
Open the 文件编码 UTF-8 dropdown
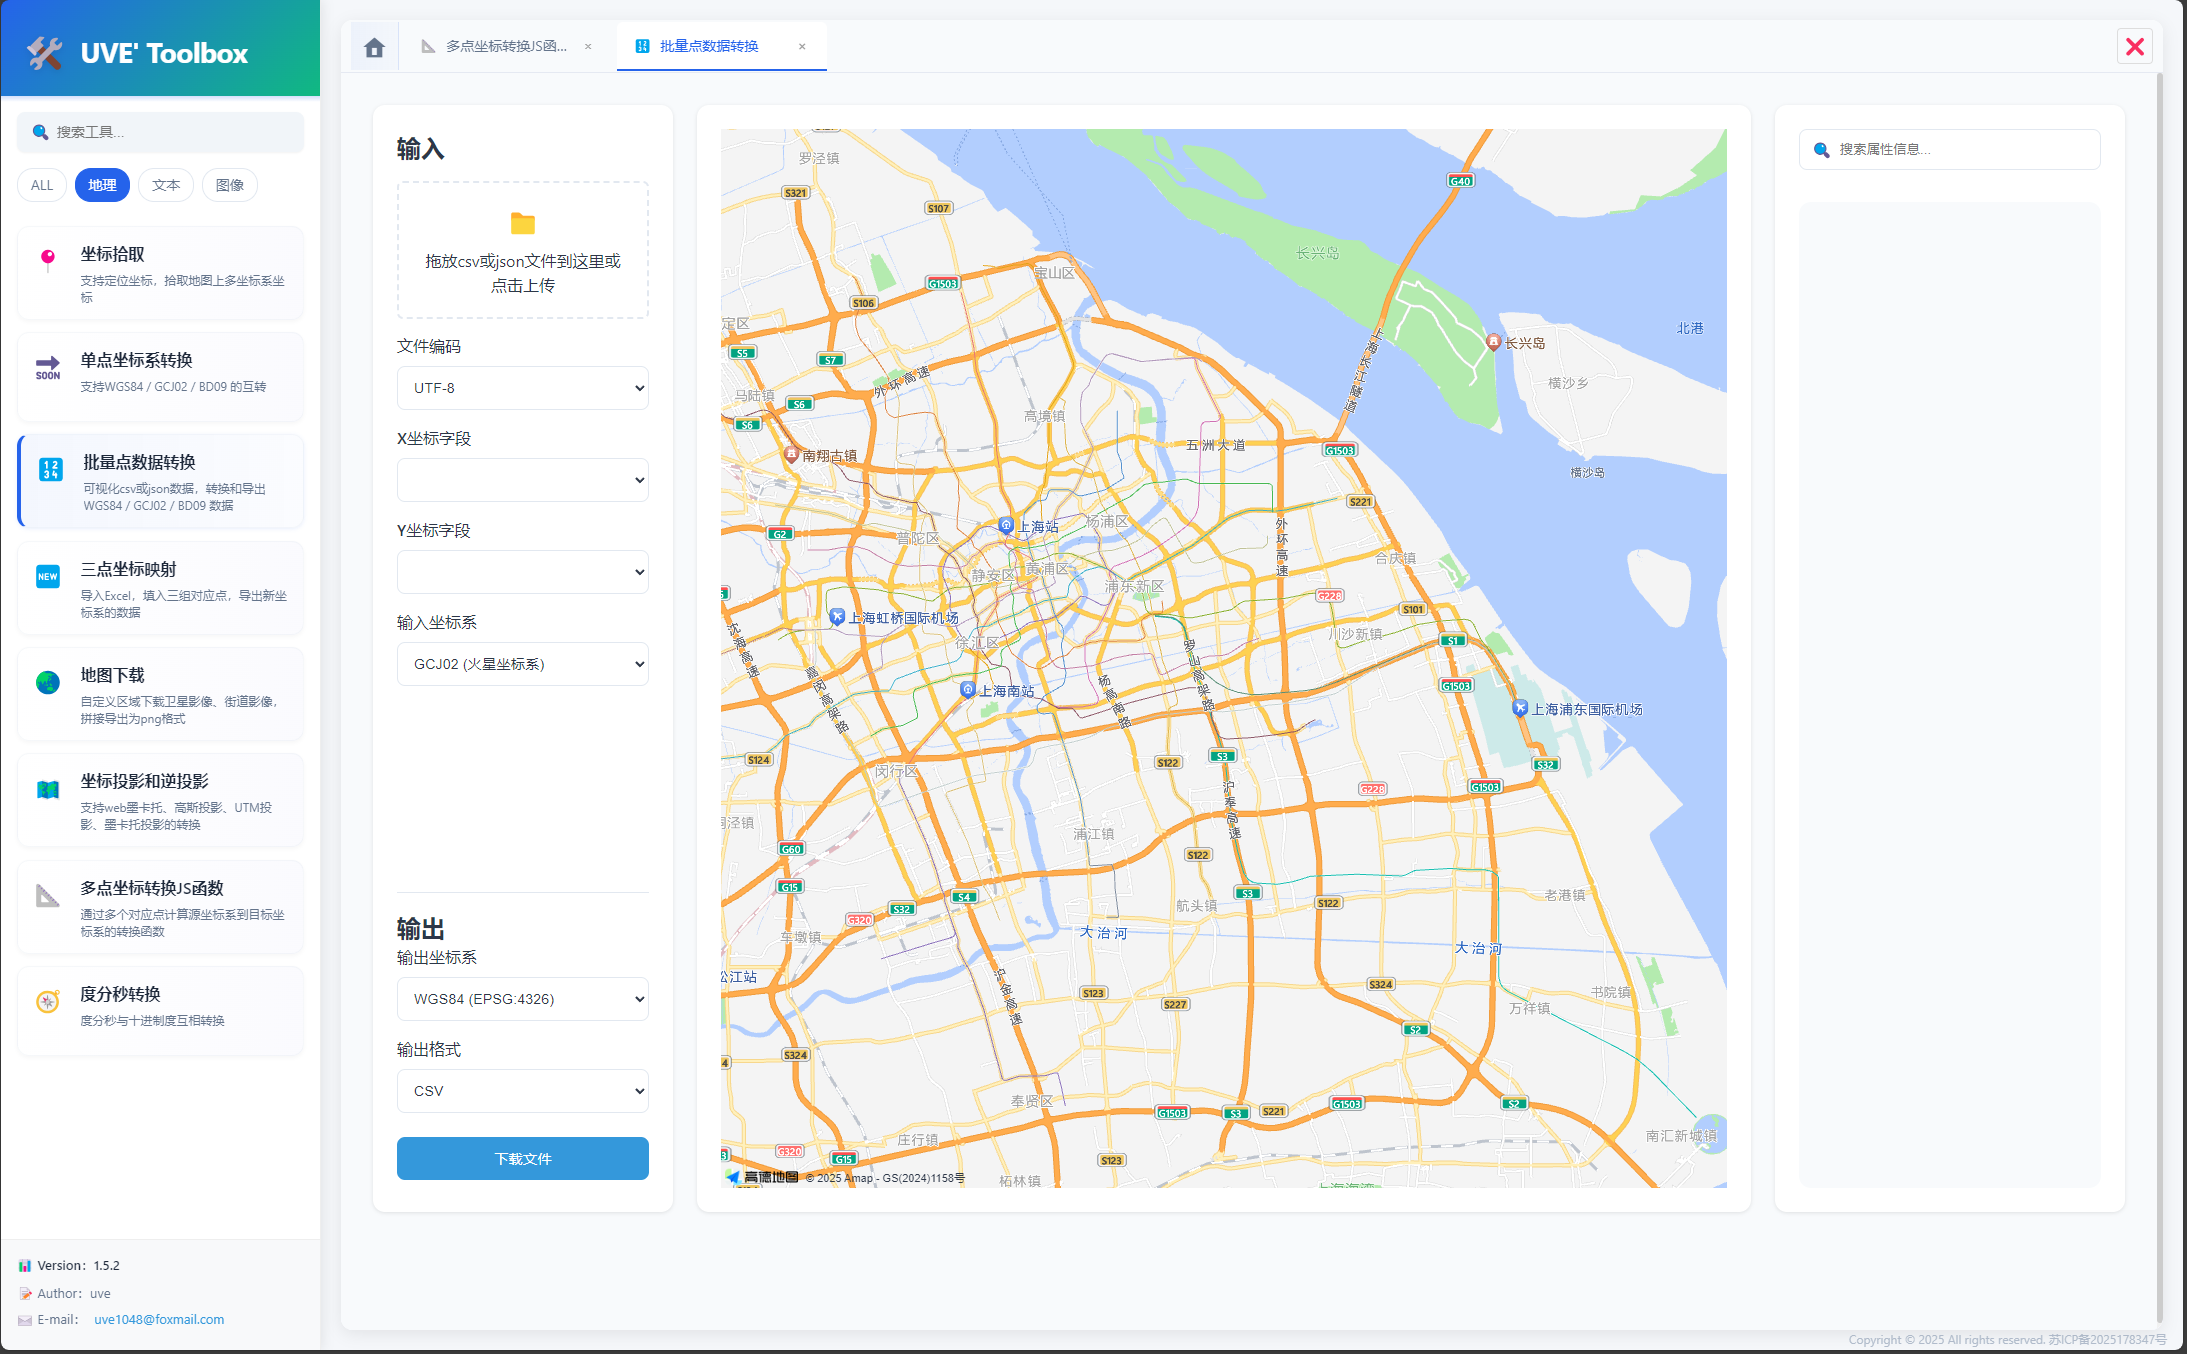pos(522,388)
